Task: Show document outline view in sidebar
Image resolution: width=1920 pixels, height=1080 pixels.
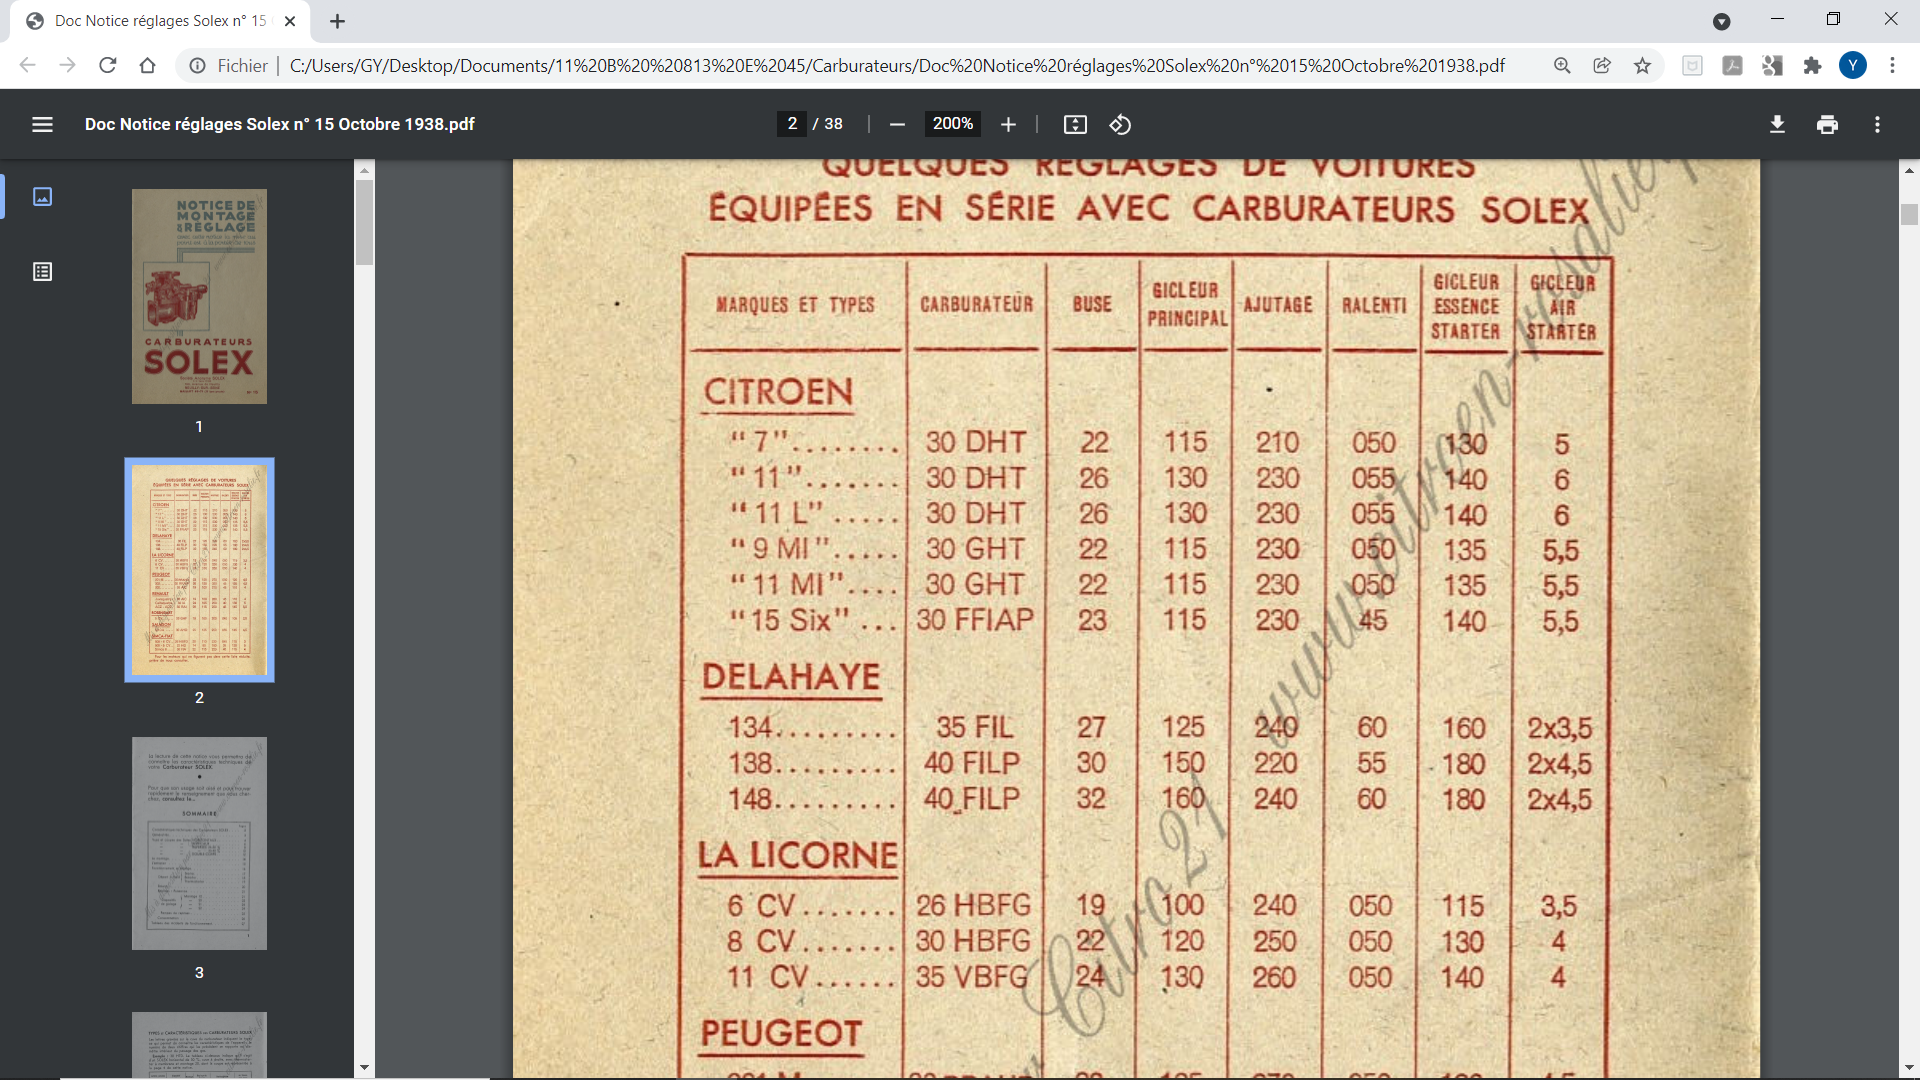Action: (42, 272)
